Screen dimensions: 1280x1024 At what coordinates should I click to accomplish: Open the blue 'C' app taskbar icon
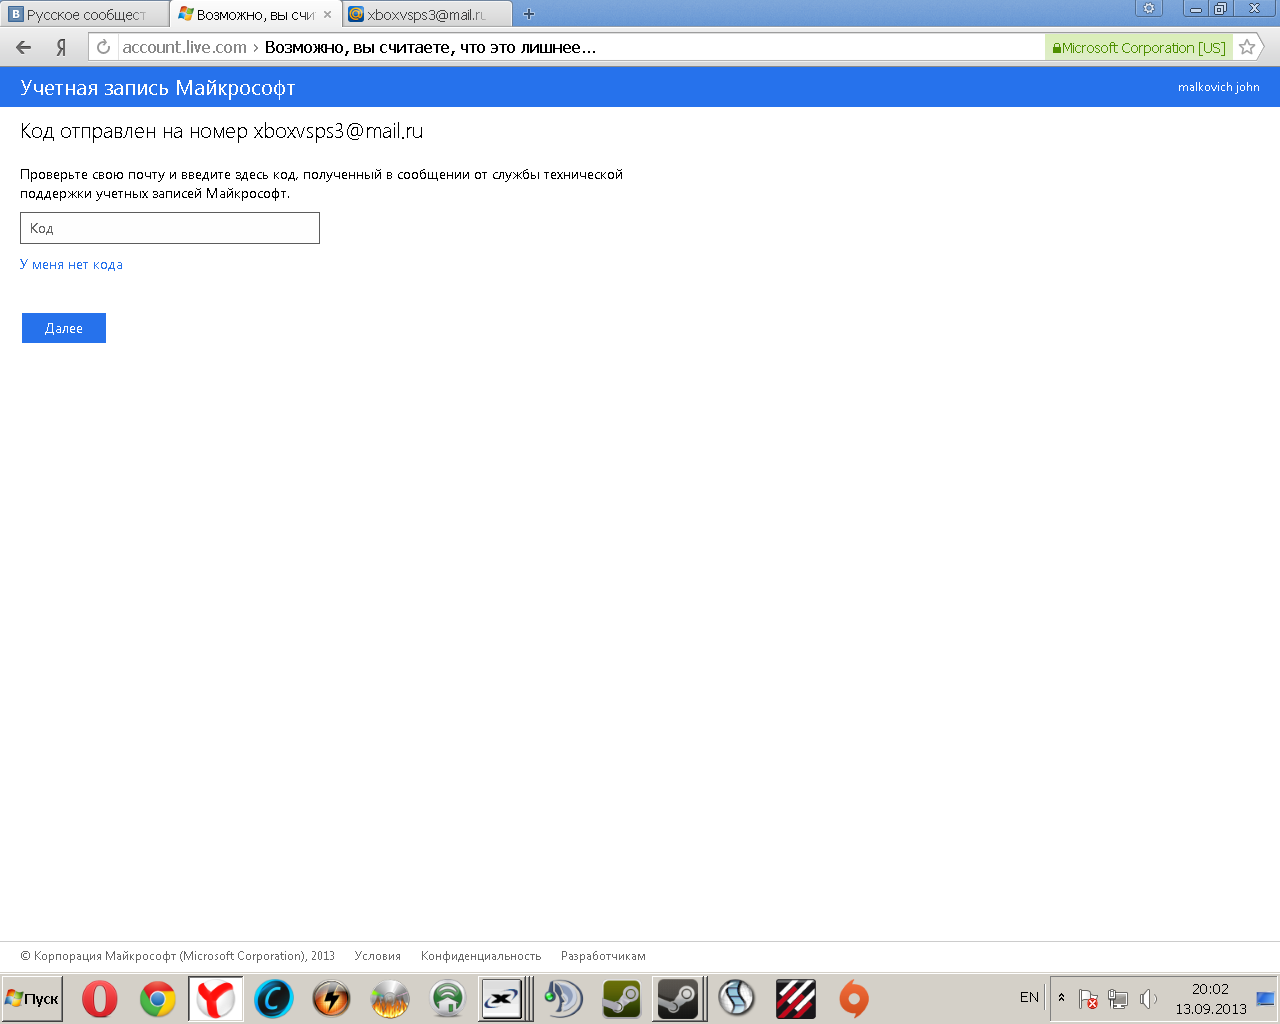click(x=274, y=998)
